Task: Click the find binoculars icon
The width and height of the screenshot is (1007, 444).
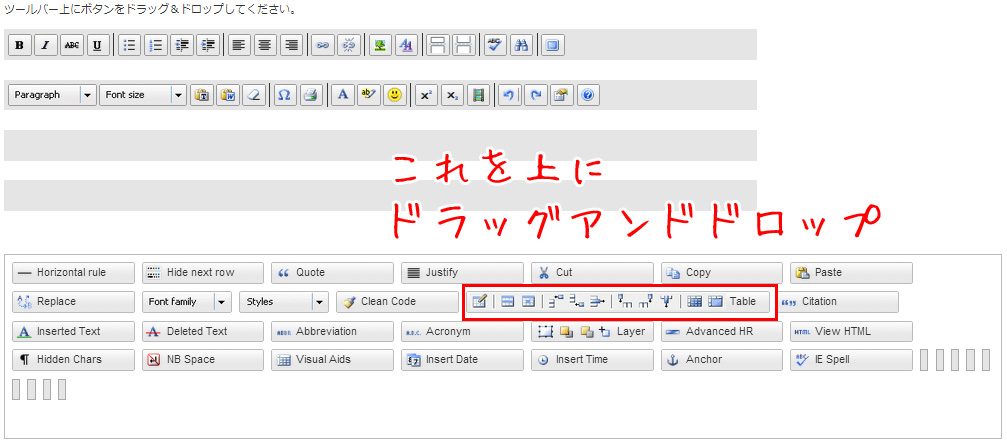Action: click(x=521, y=45)
